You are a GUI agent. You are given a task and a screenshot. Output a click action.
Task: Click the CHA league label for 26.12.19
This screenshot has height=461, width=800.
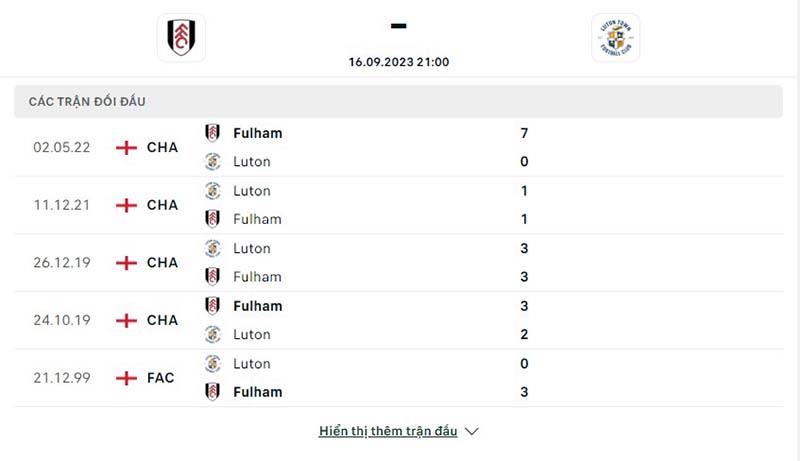point(162,263)
